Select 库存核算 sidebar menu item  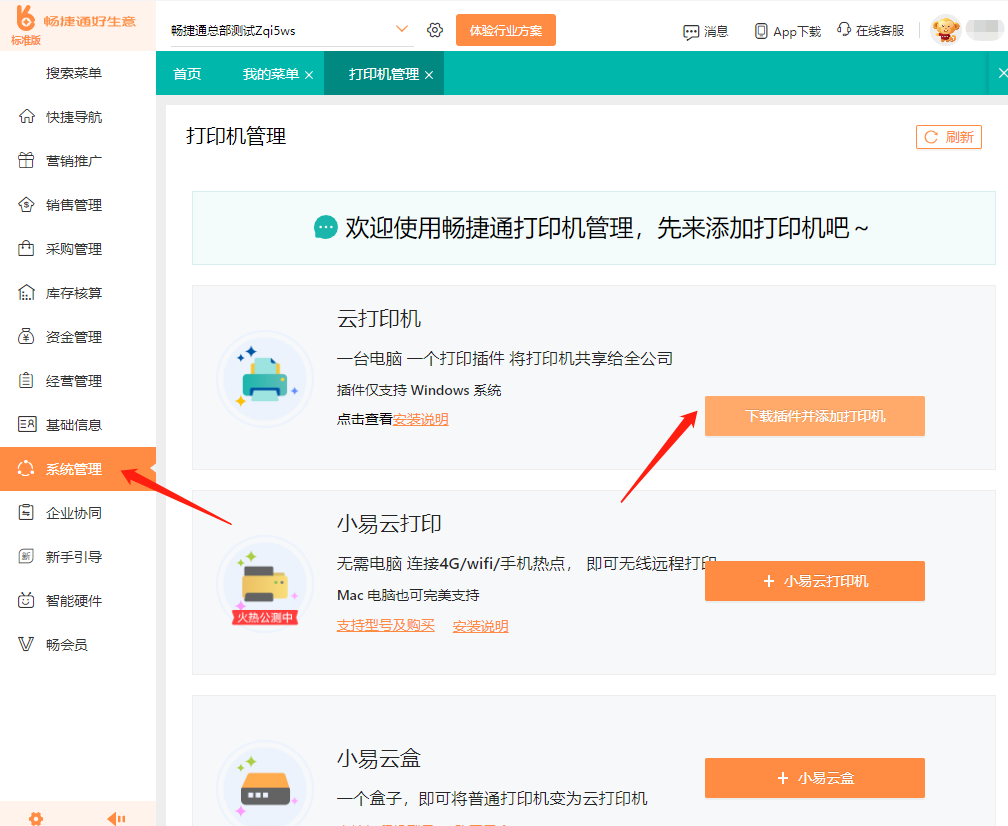pyautogui.click(x=74, y=293)
